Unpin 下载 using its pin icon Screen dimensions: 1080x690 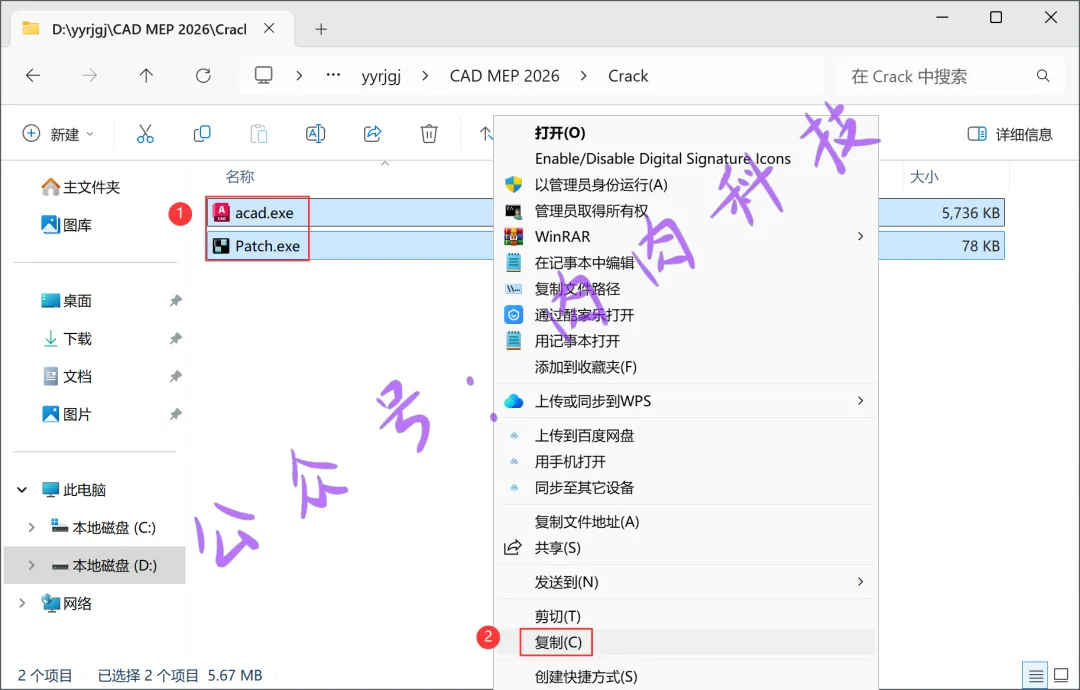pos(176,339)
